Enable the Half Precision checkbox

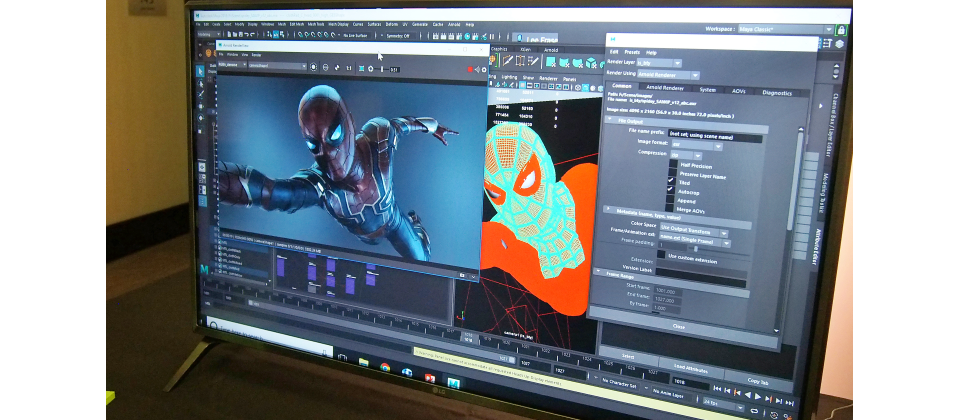673,164
